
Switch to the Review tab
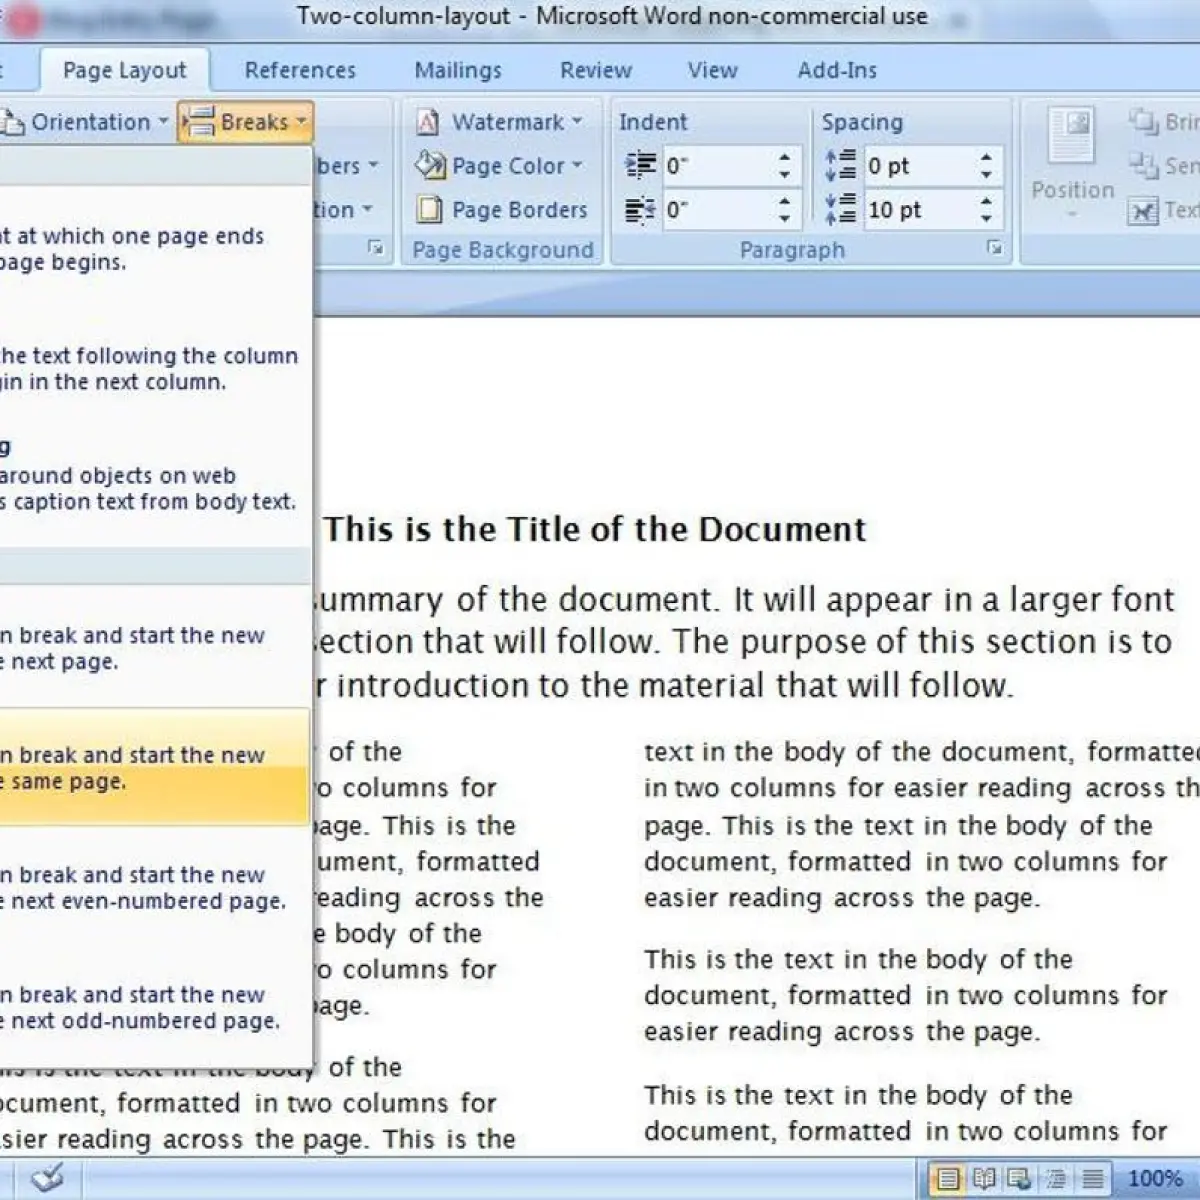(x=596, y=70)
